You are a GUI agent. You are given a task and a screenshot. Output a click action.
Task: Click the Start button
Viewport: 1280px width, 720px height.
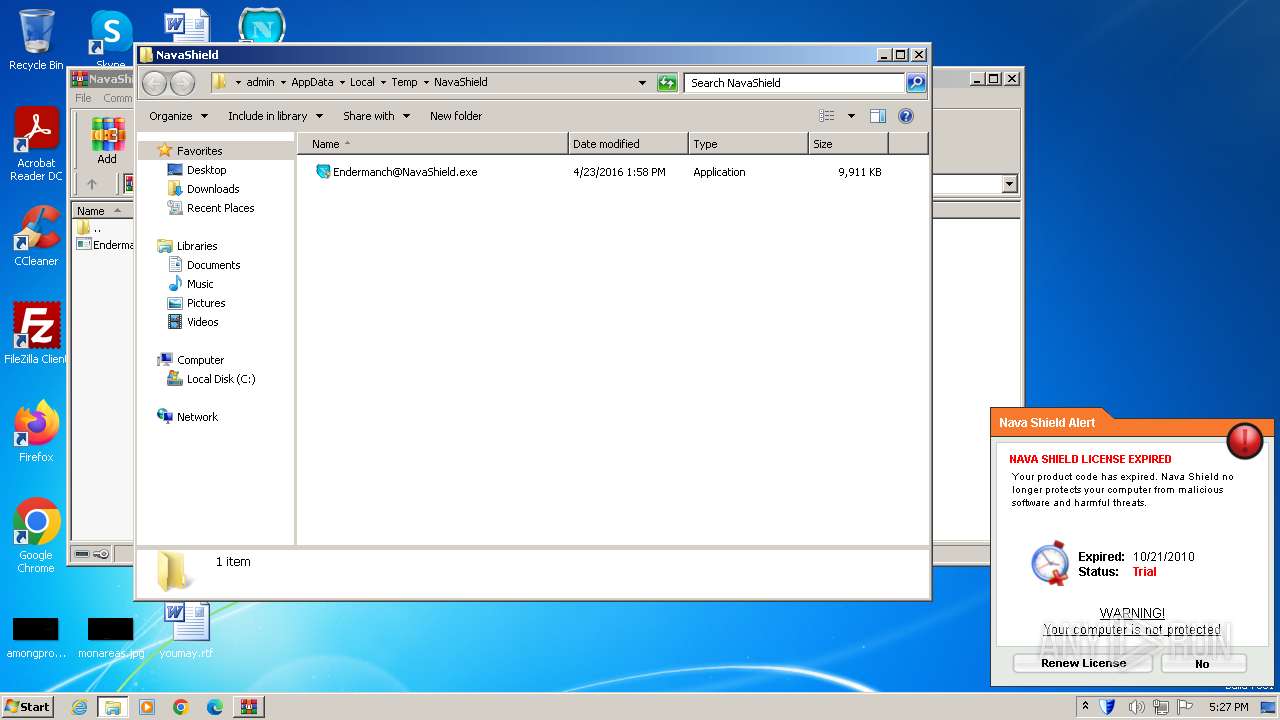pos(28,707)
